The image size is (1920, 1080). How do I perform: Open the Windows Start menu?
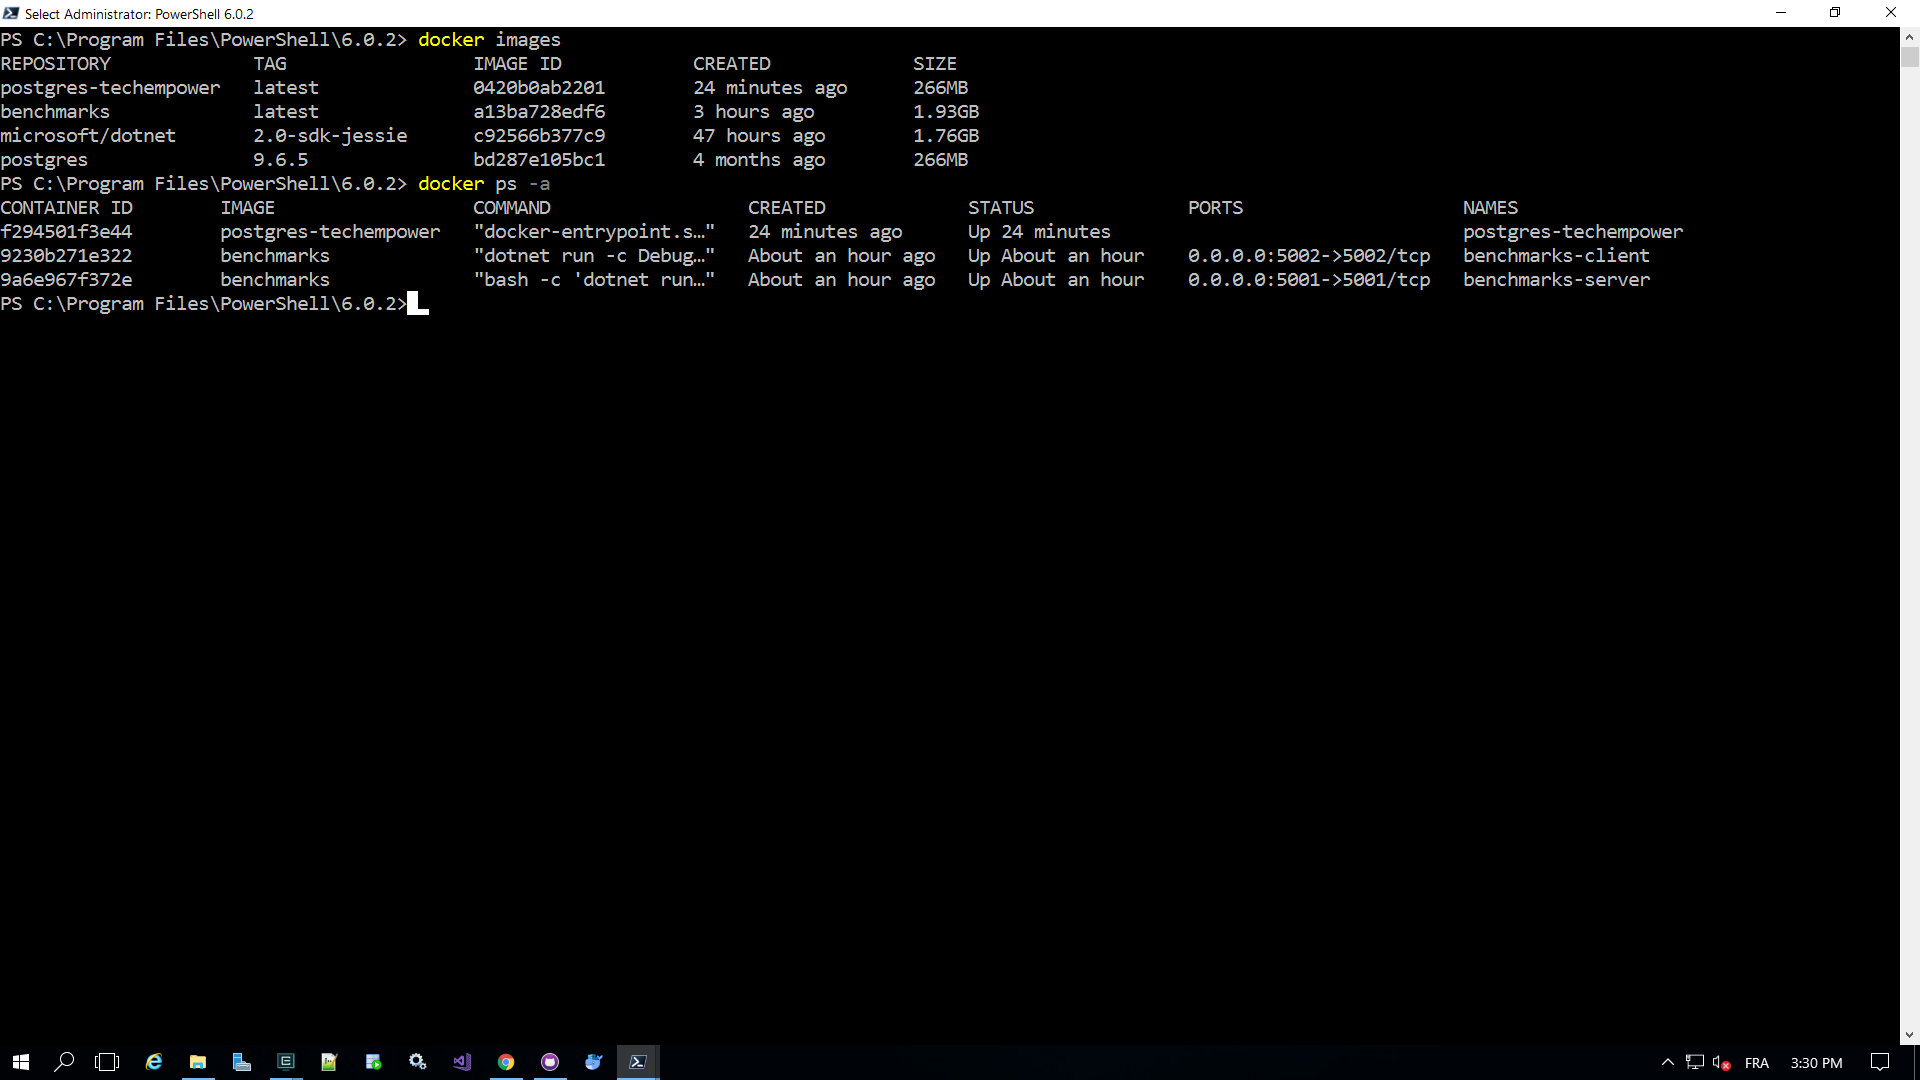tap(21, 1062)
